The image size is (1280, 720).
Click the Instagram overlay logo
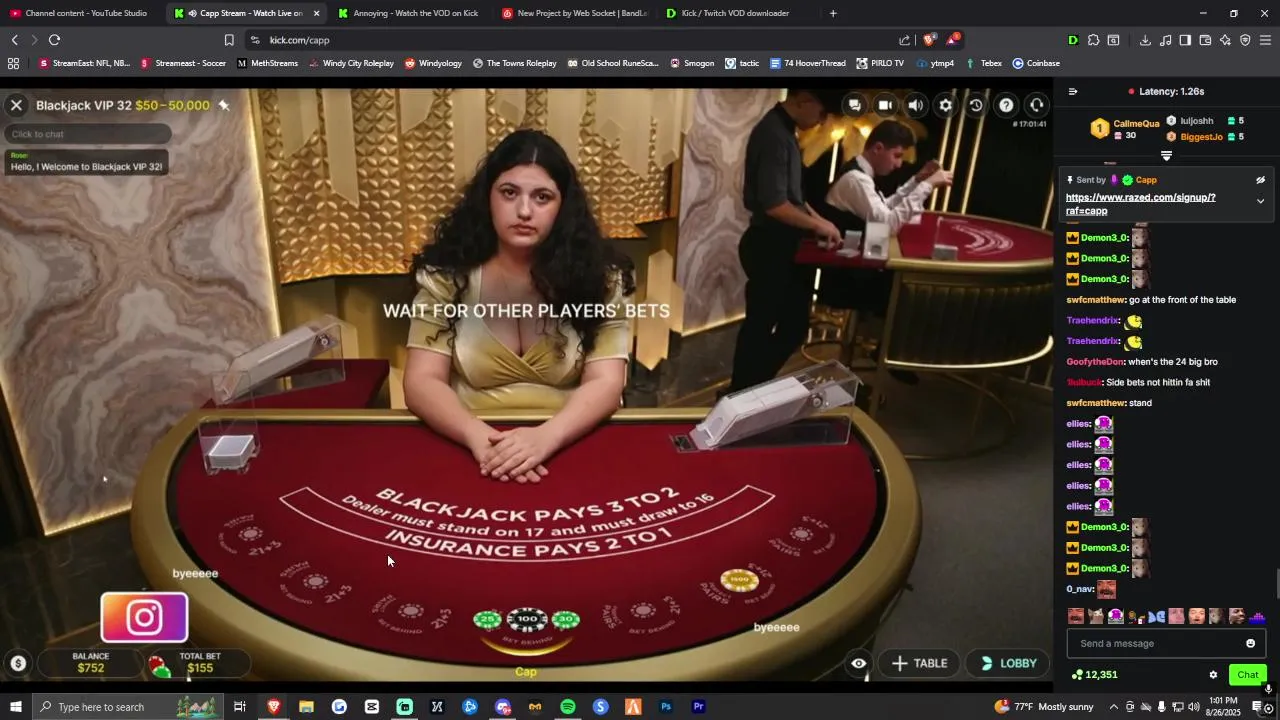click(144, 617)
